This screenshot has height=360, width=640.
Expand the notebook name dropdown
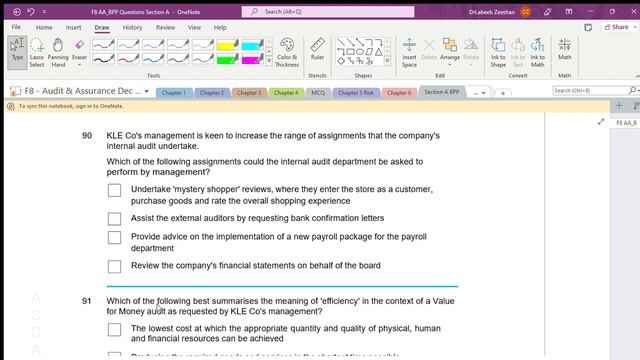click(x=147, y=91)
